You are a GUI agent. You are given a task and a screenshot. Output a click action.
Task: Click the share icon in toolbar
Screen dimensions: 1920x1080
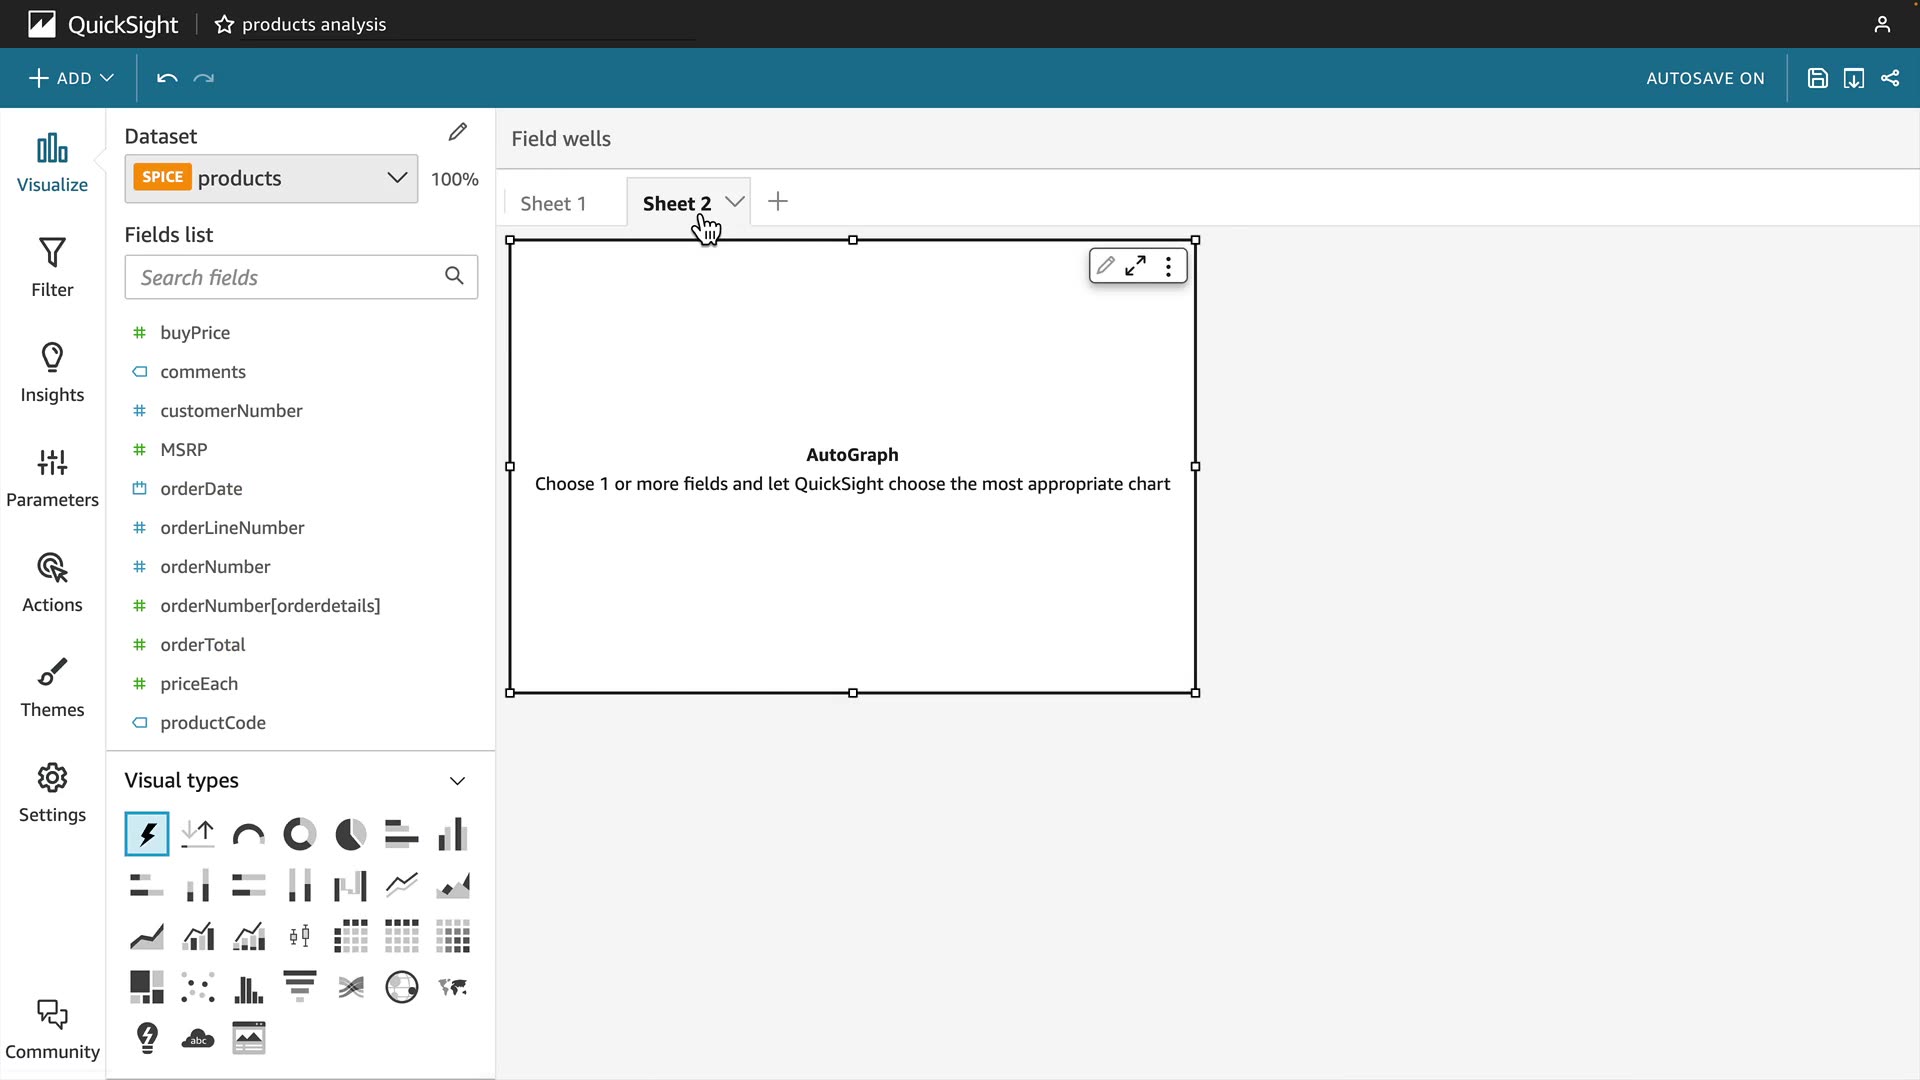(1890, 78)
